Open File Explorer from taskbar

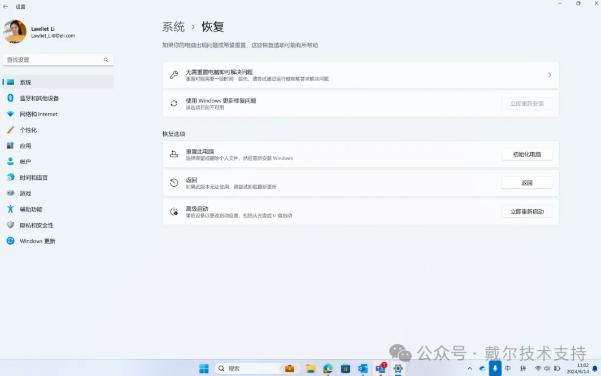[x=310, y=368]
